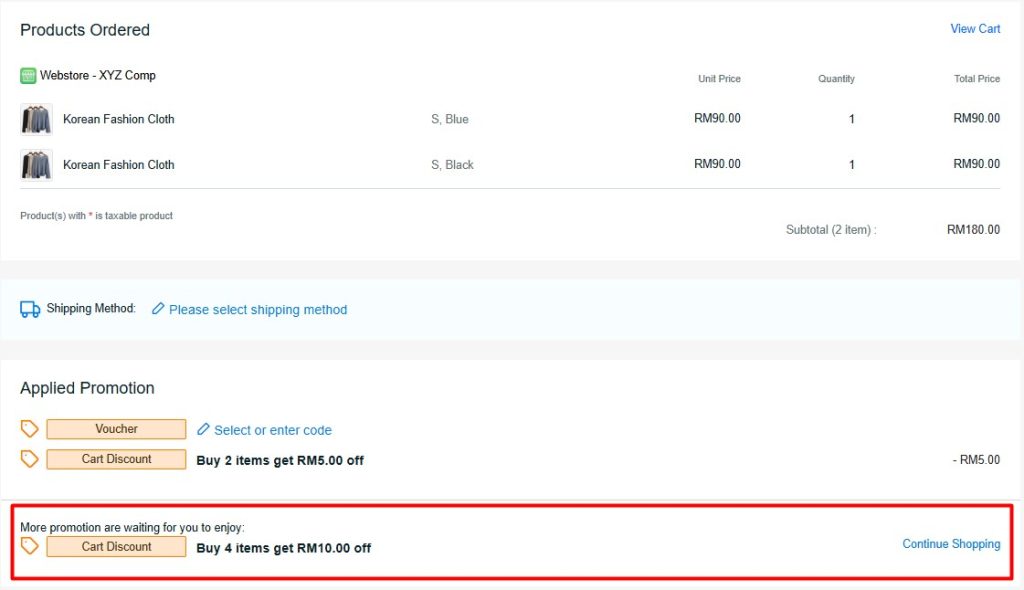
Task: Click Korean Fashion Cloth name in S, Black row
Action: coord(118,165)
